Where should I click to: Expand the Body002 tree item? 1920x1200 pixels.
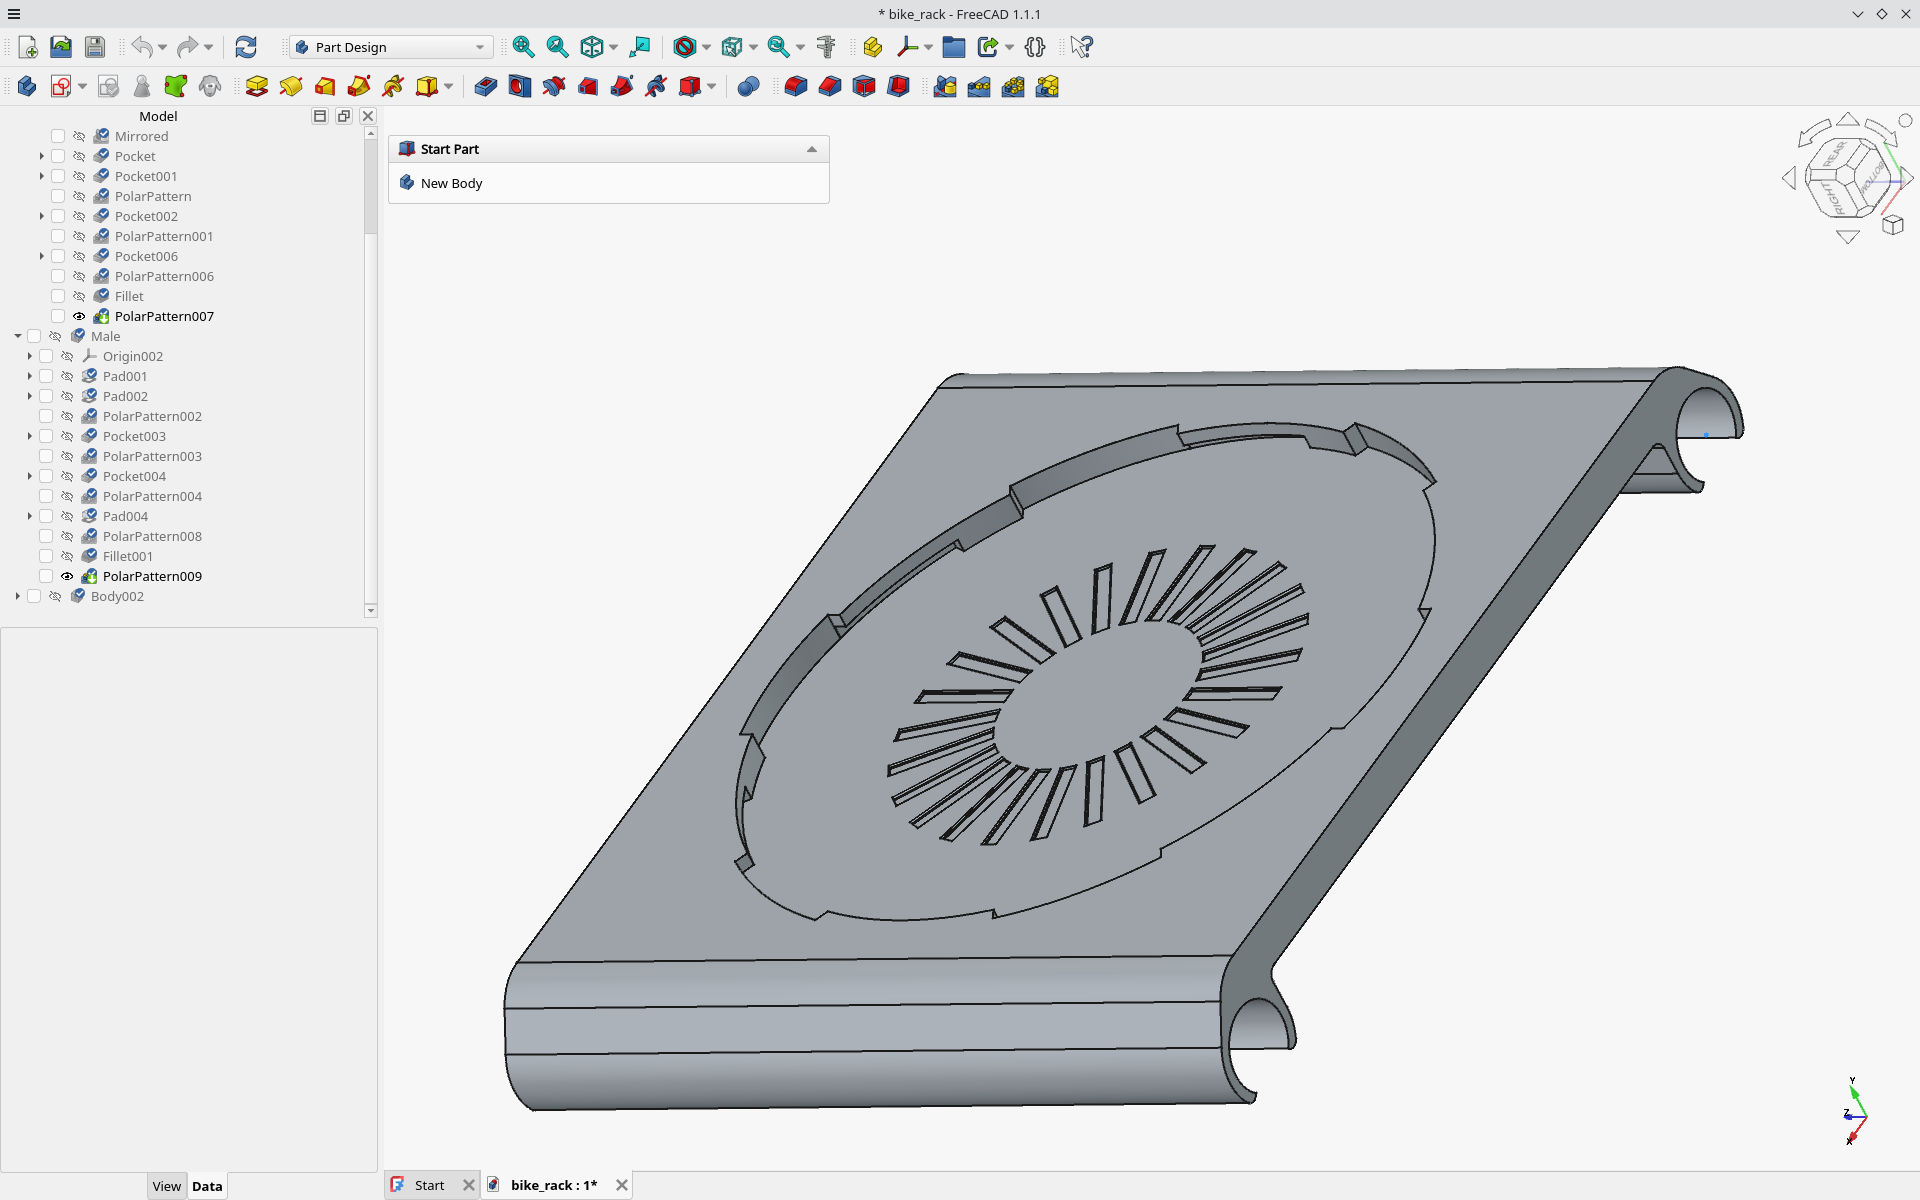18,596
